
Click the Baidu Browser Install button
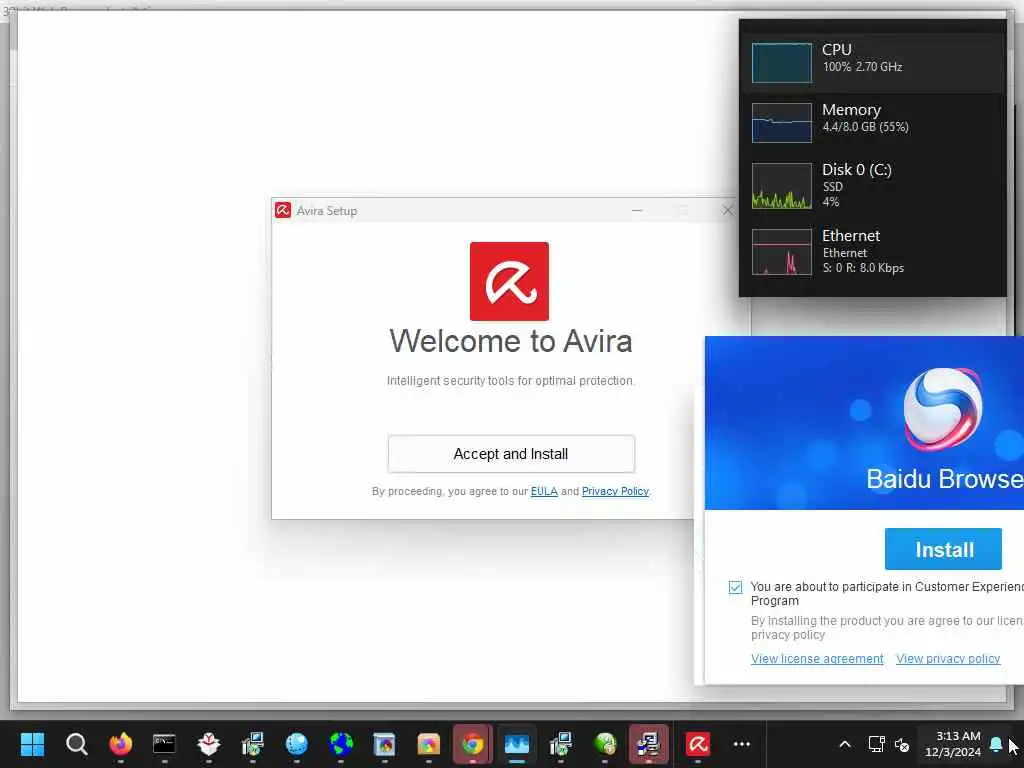pos(943,549)
